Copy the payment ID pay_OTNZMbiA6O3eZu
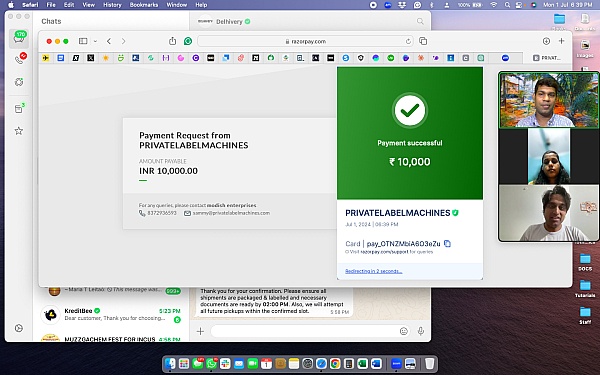 [x=447, y=243]
